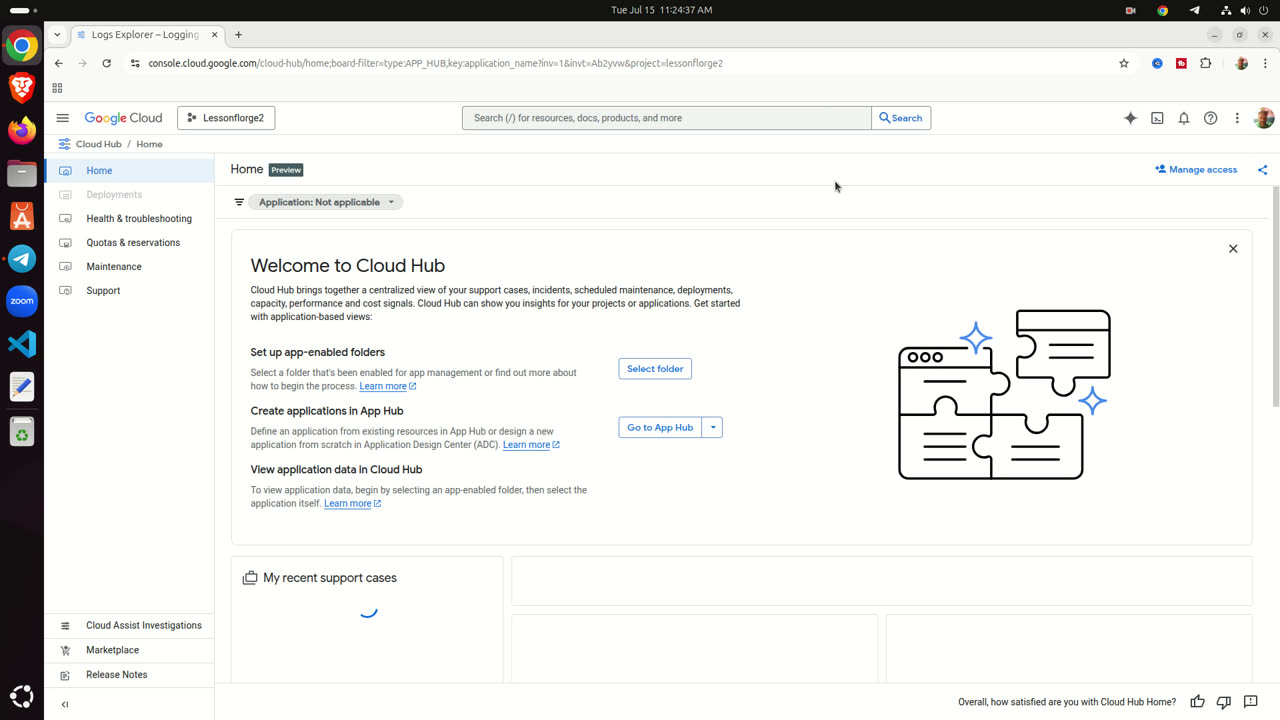Open a new browser tab
The image size is (1280, 720).
[238, 34]
